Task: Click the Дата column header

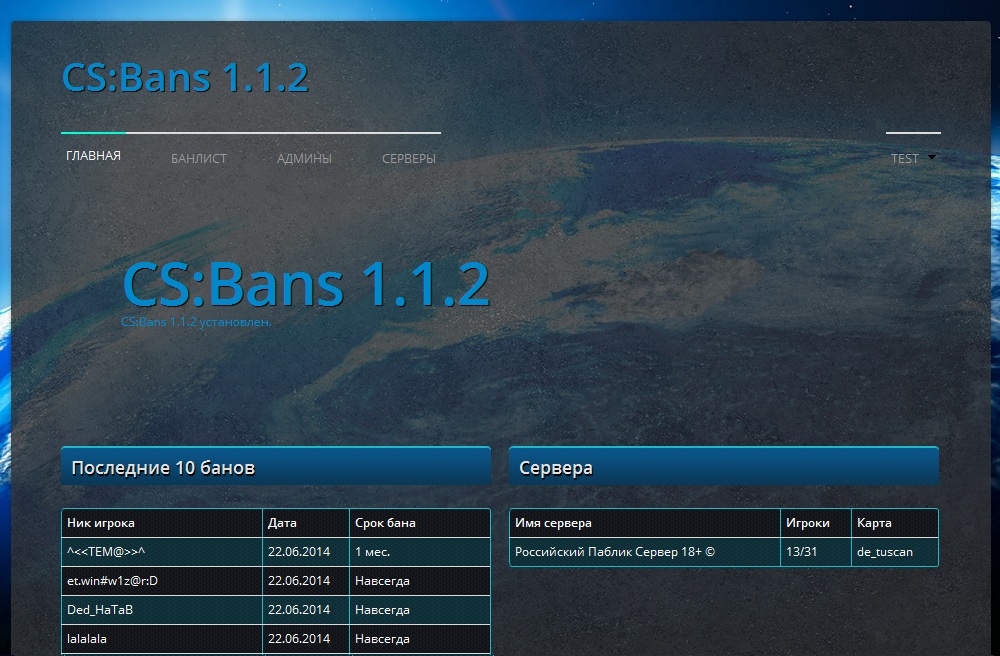Action: [306, 523]
